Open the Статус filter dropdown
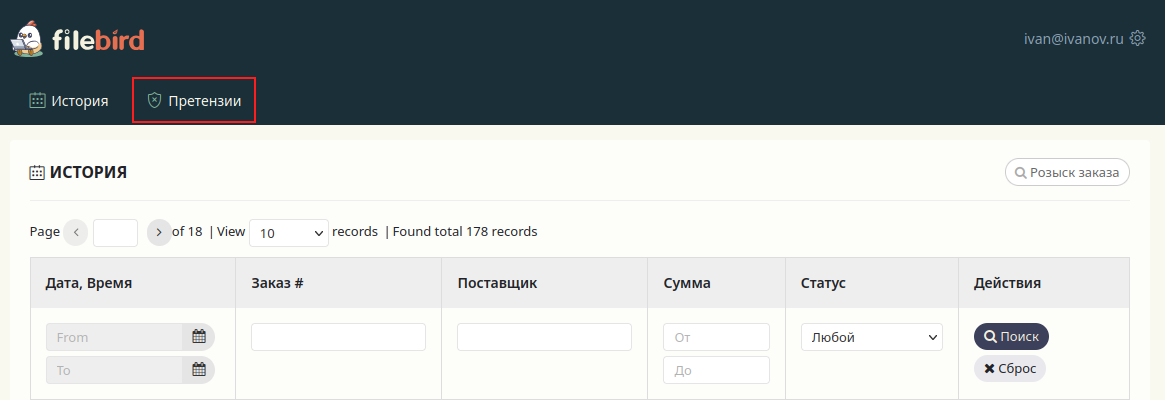 (x=871, y=338)
